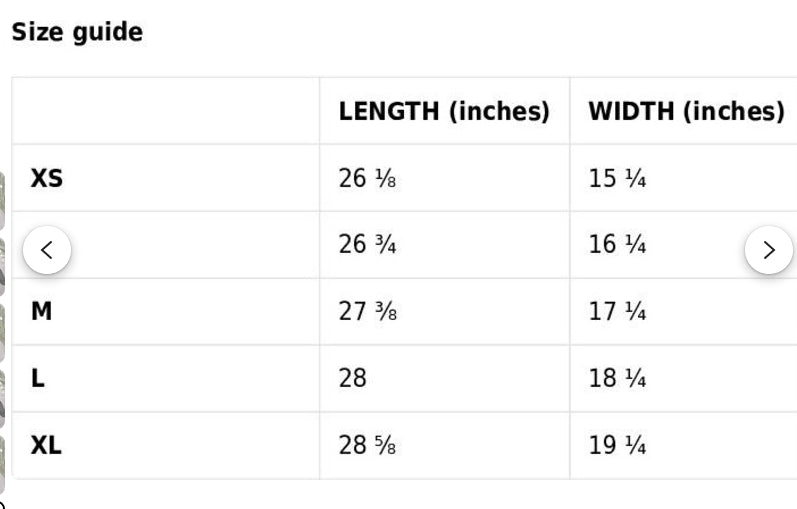The height and width of the screenshot is (509, 797).
Task: Select the Size guide heading
Action: pyautogui.click(x=77, y=32)
